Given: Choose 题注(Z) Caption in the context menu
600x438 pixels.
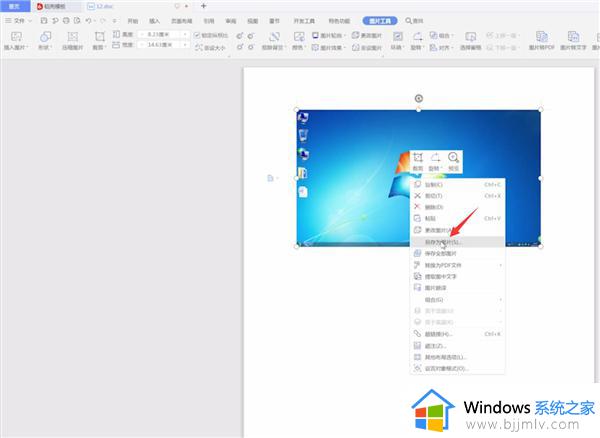Looking at the screenshot, I should point(458,346).
